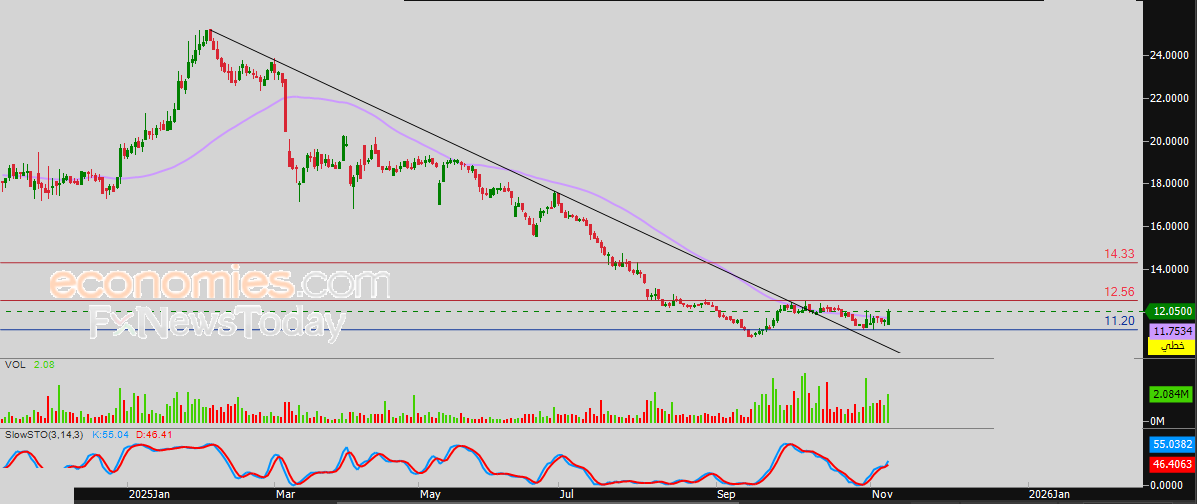Click the 14.33 resistance level label
The height and width of the screenshot is (504, 1197).
1120,254
